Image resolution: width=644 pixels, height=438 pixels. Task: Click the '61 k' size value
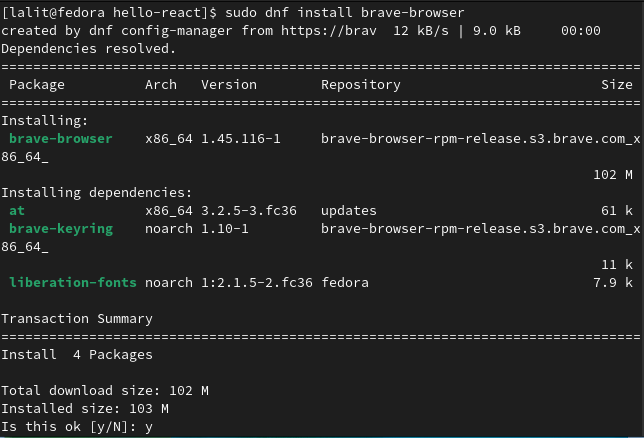click(617, 211)
